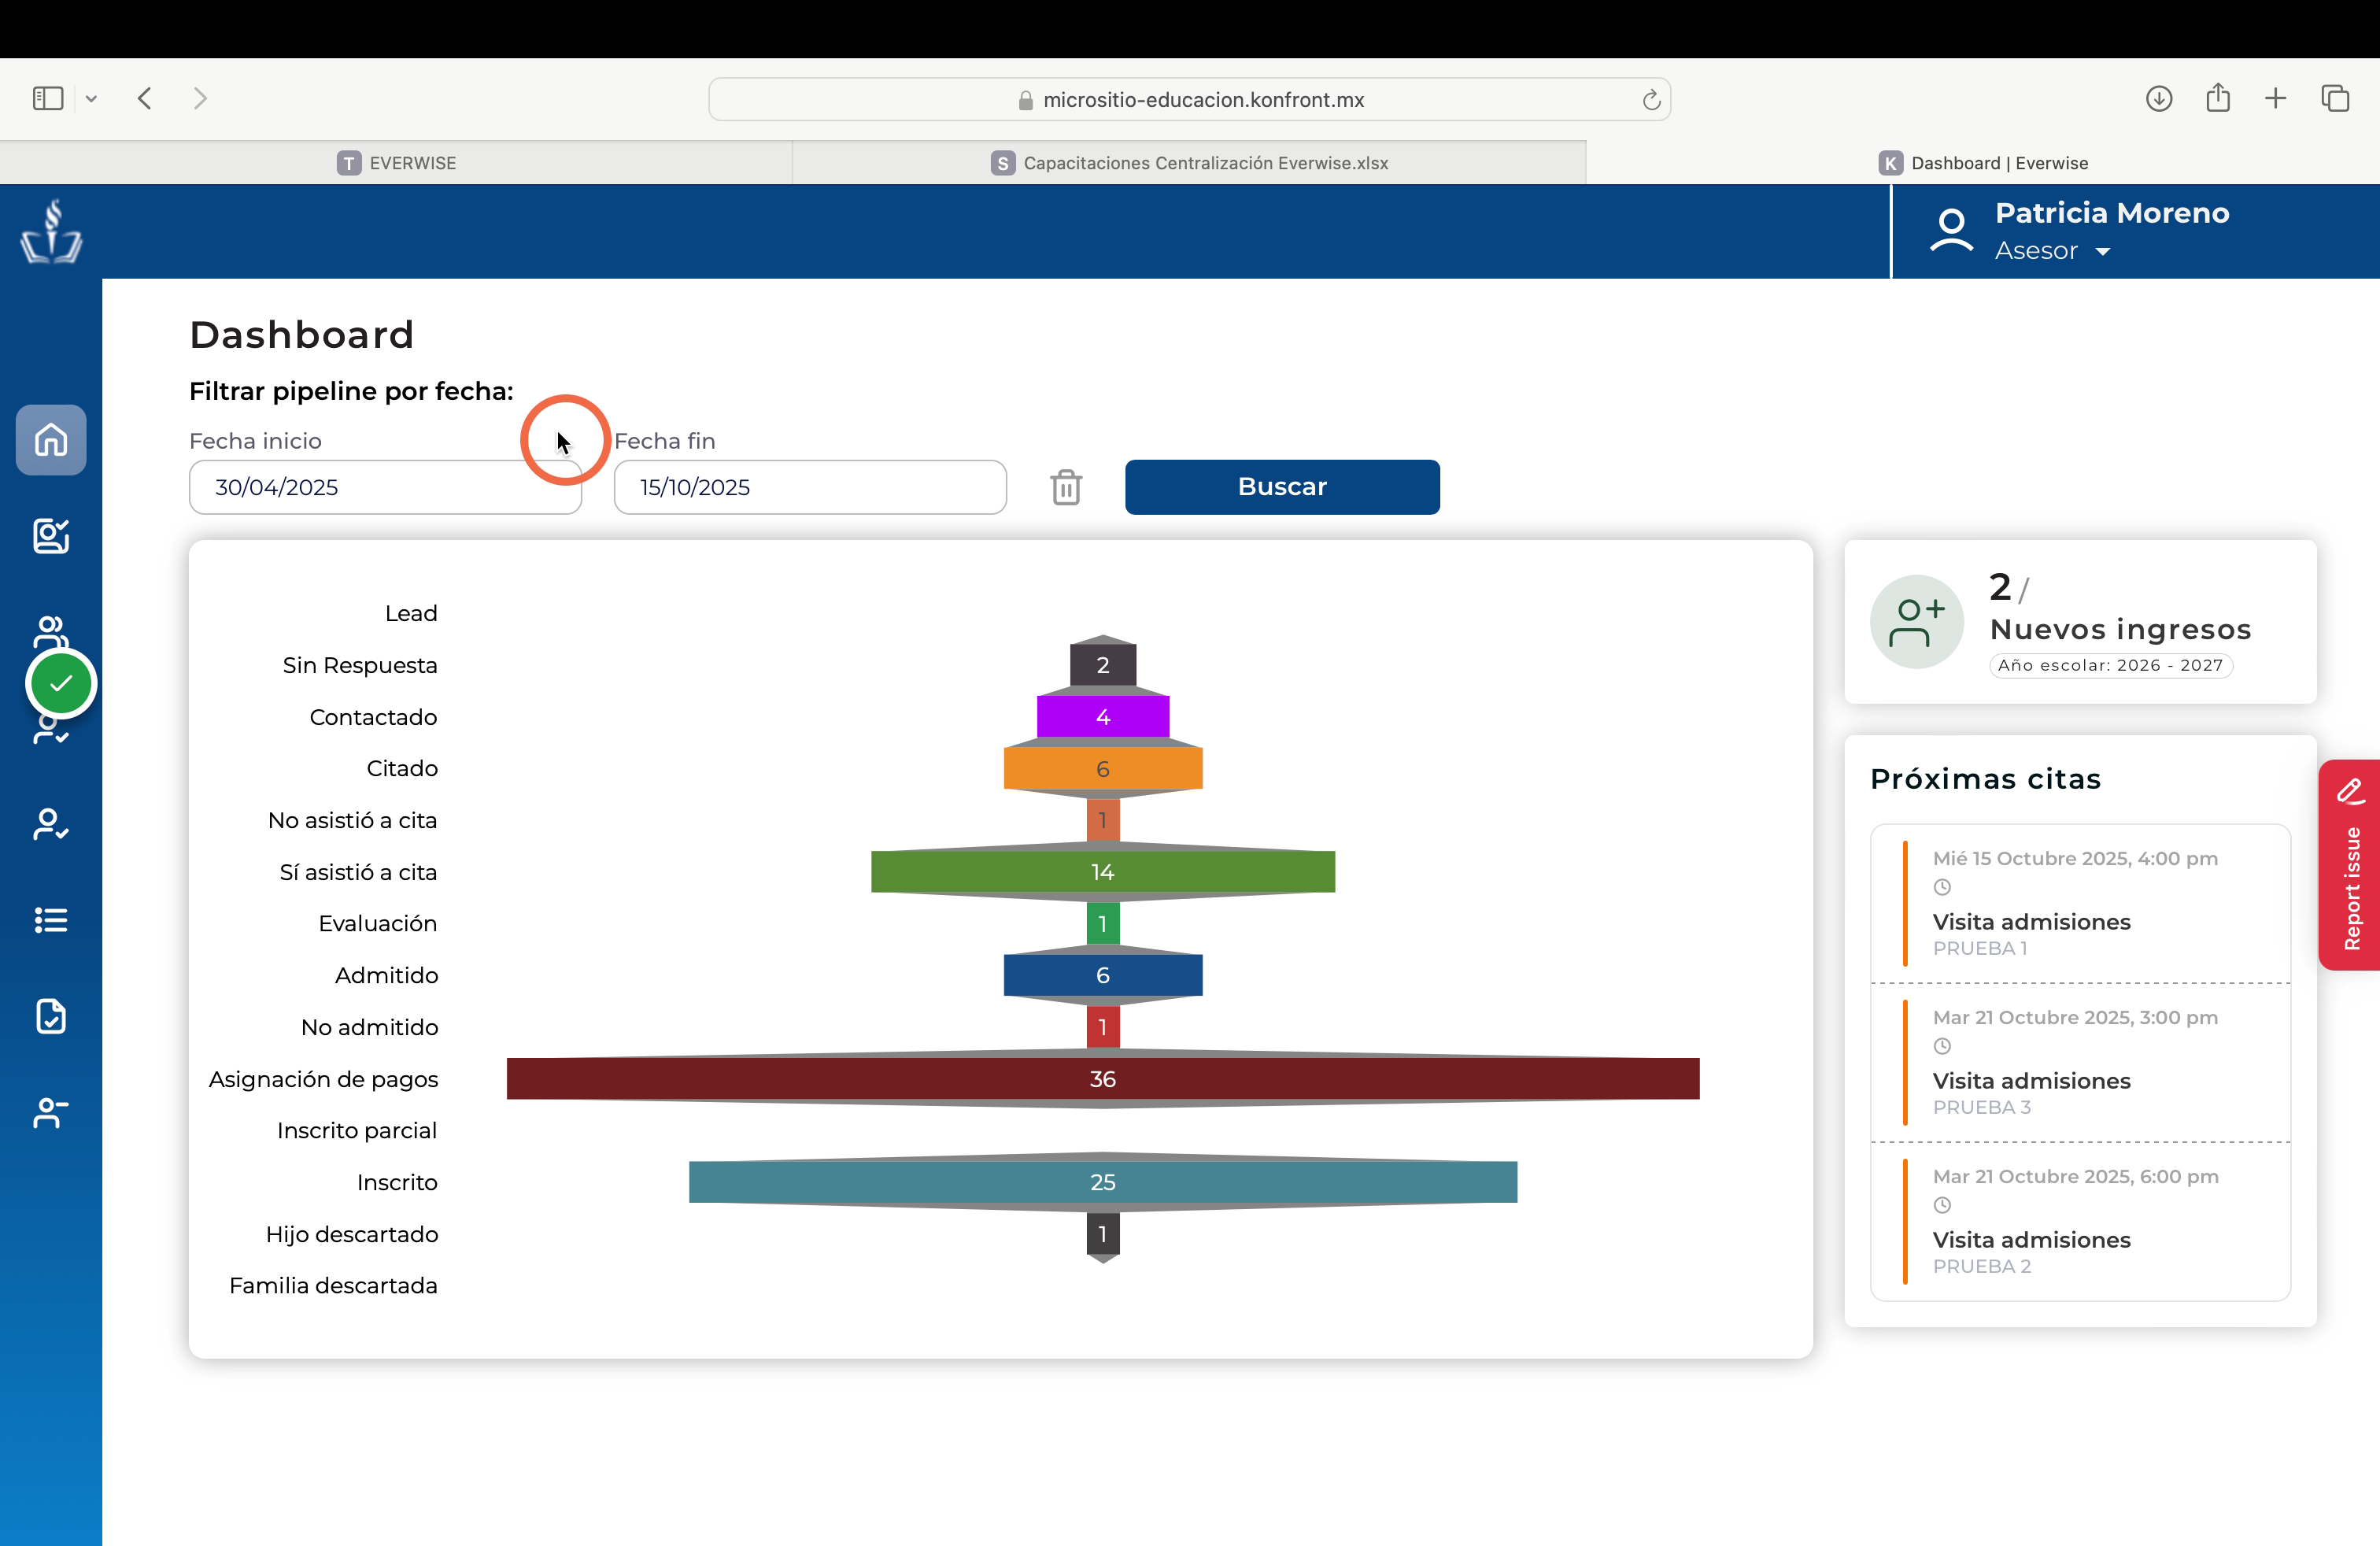Viewport: 2380px width, 1546px height.
Task: Click the green Sí asistió a cita bar
Action: (1103, 872)
